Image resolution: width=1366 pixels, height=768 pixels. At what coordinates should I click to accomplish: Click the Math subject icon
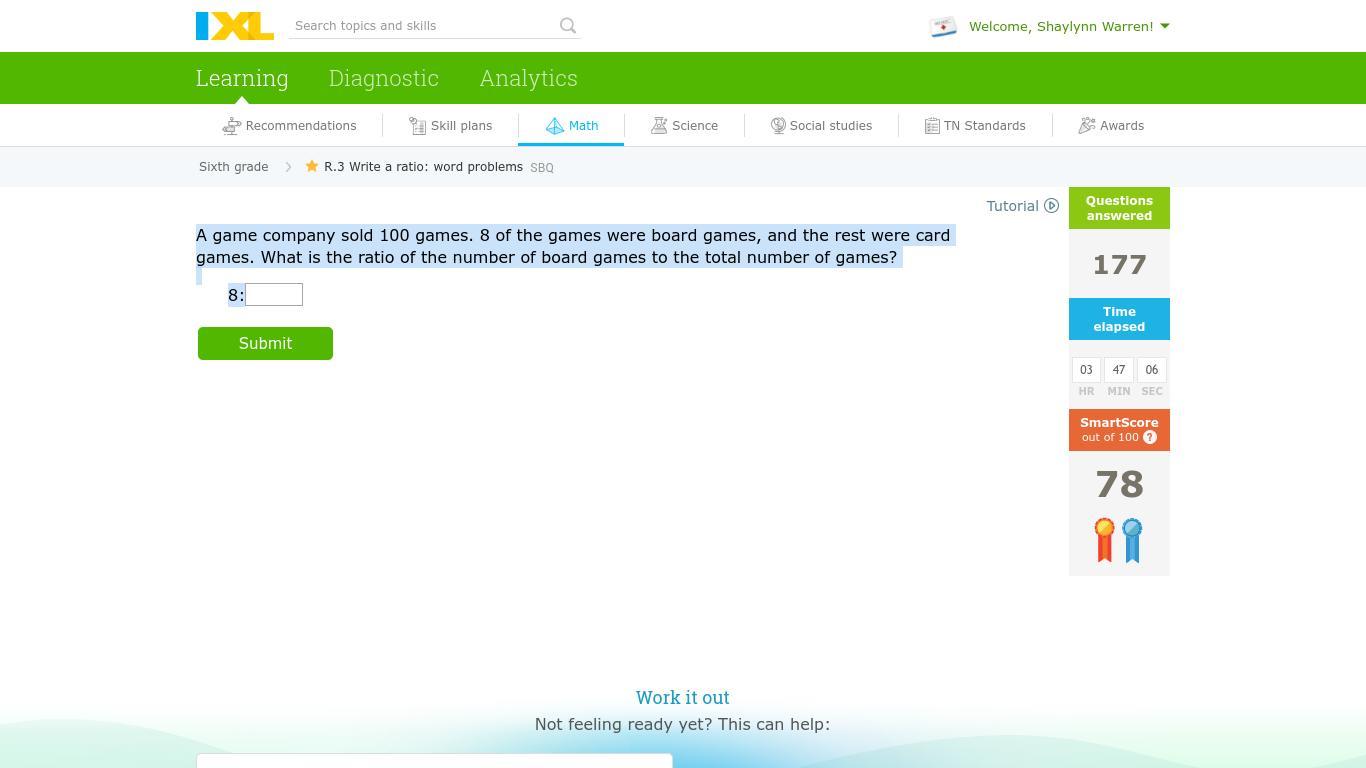click(x=555, y=126)
